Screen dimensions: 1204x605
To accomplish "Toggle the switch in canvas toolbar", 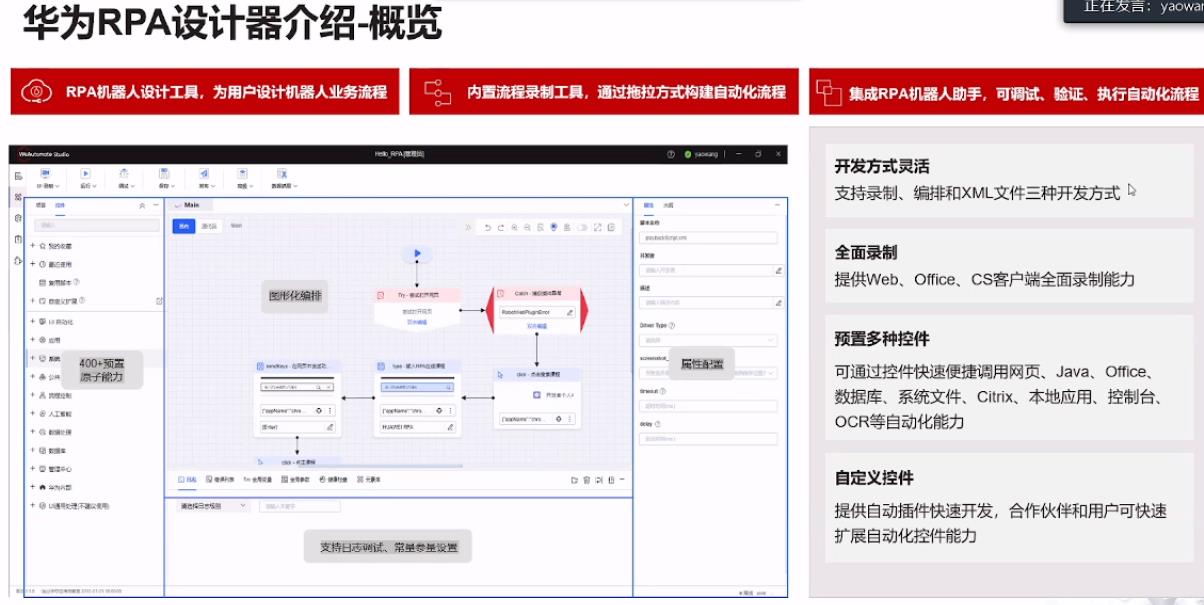I will [x=582, y=228].
